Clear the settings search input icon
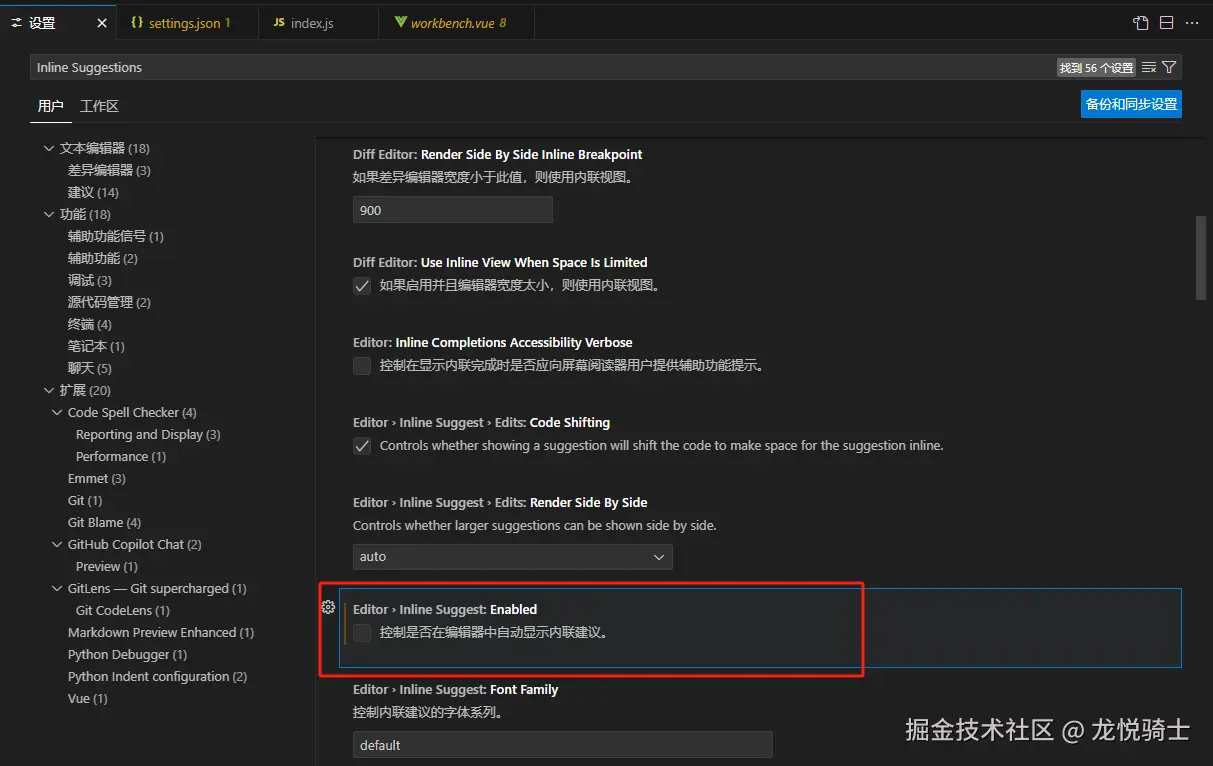Screen dimensions: 1213x766 click(1149, 67)
